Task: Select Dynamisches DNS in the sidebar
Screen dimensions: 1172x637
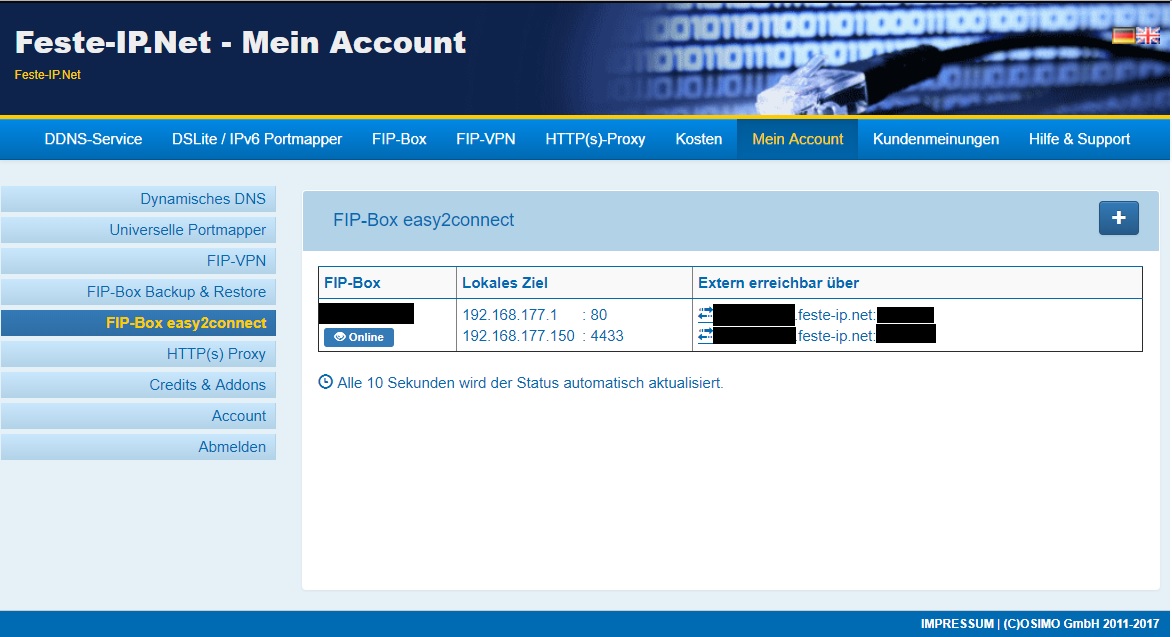Action: (203, 199)
